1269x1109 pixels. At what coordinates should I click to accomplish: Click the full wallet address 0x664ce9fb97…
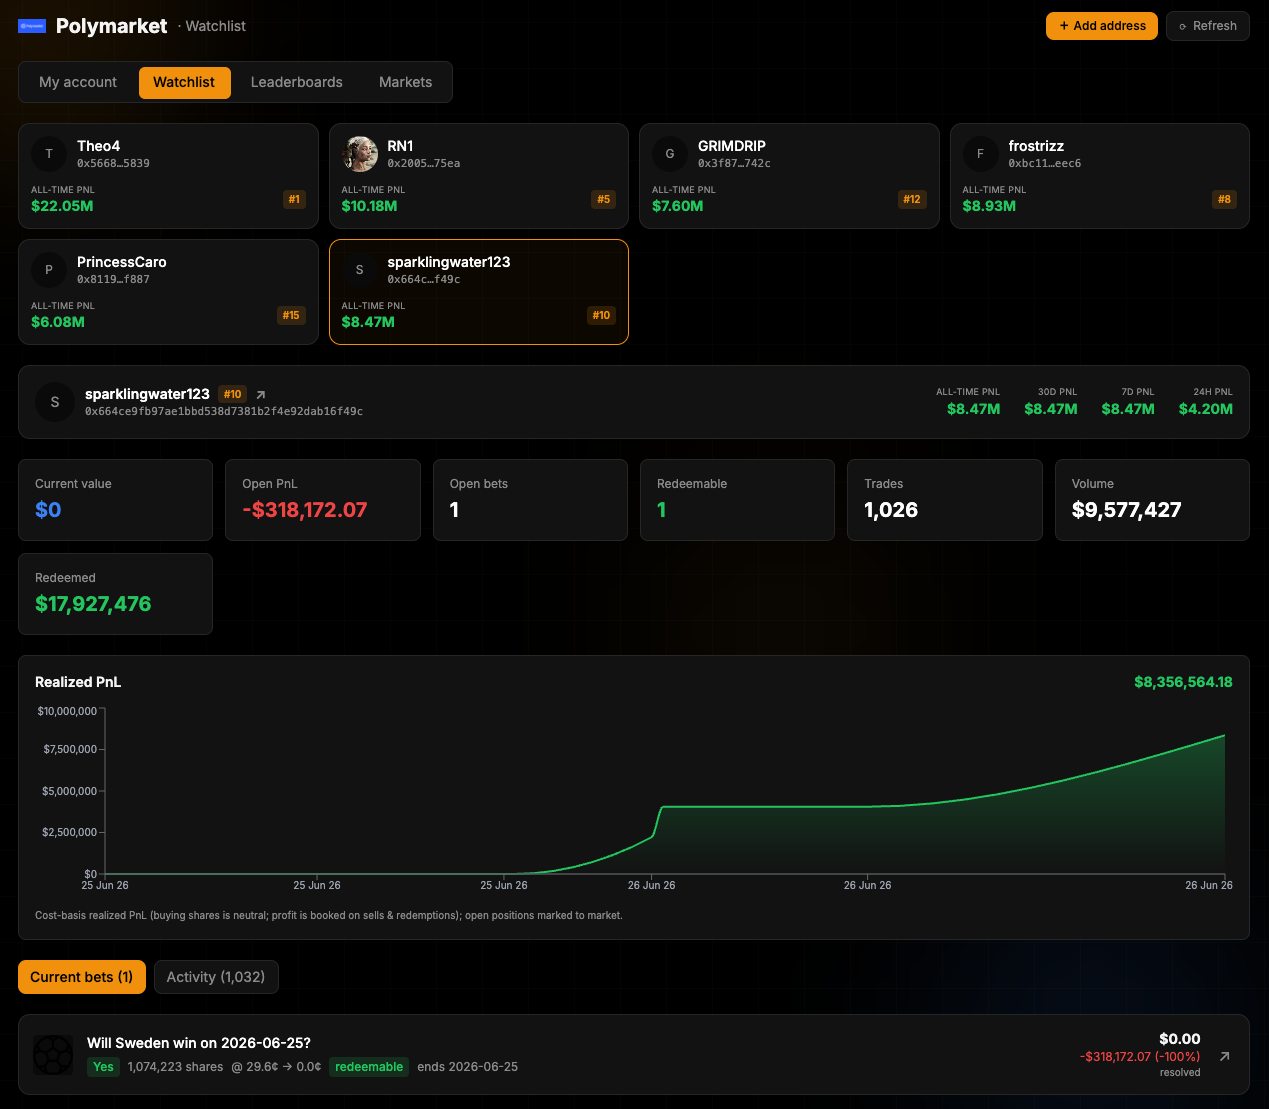coord(224,411)
